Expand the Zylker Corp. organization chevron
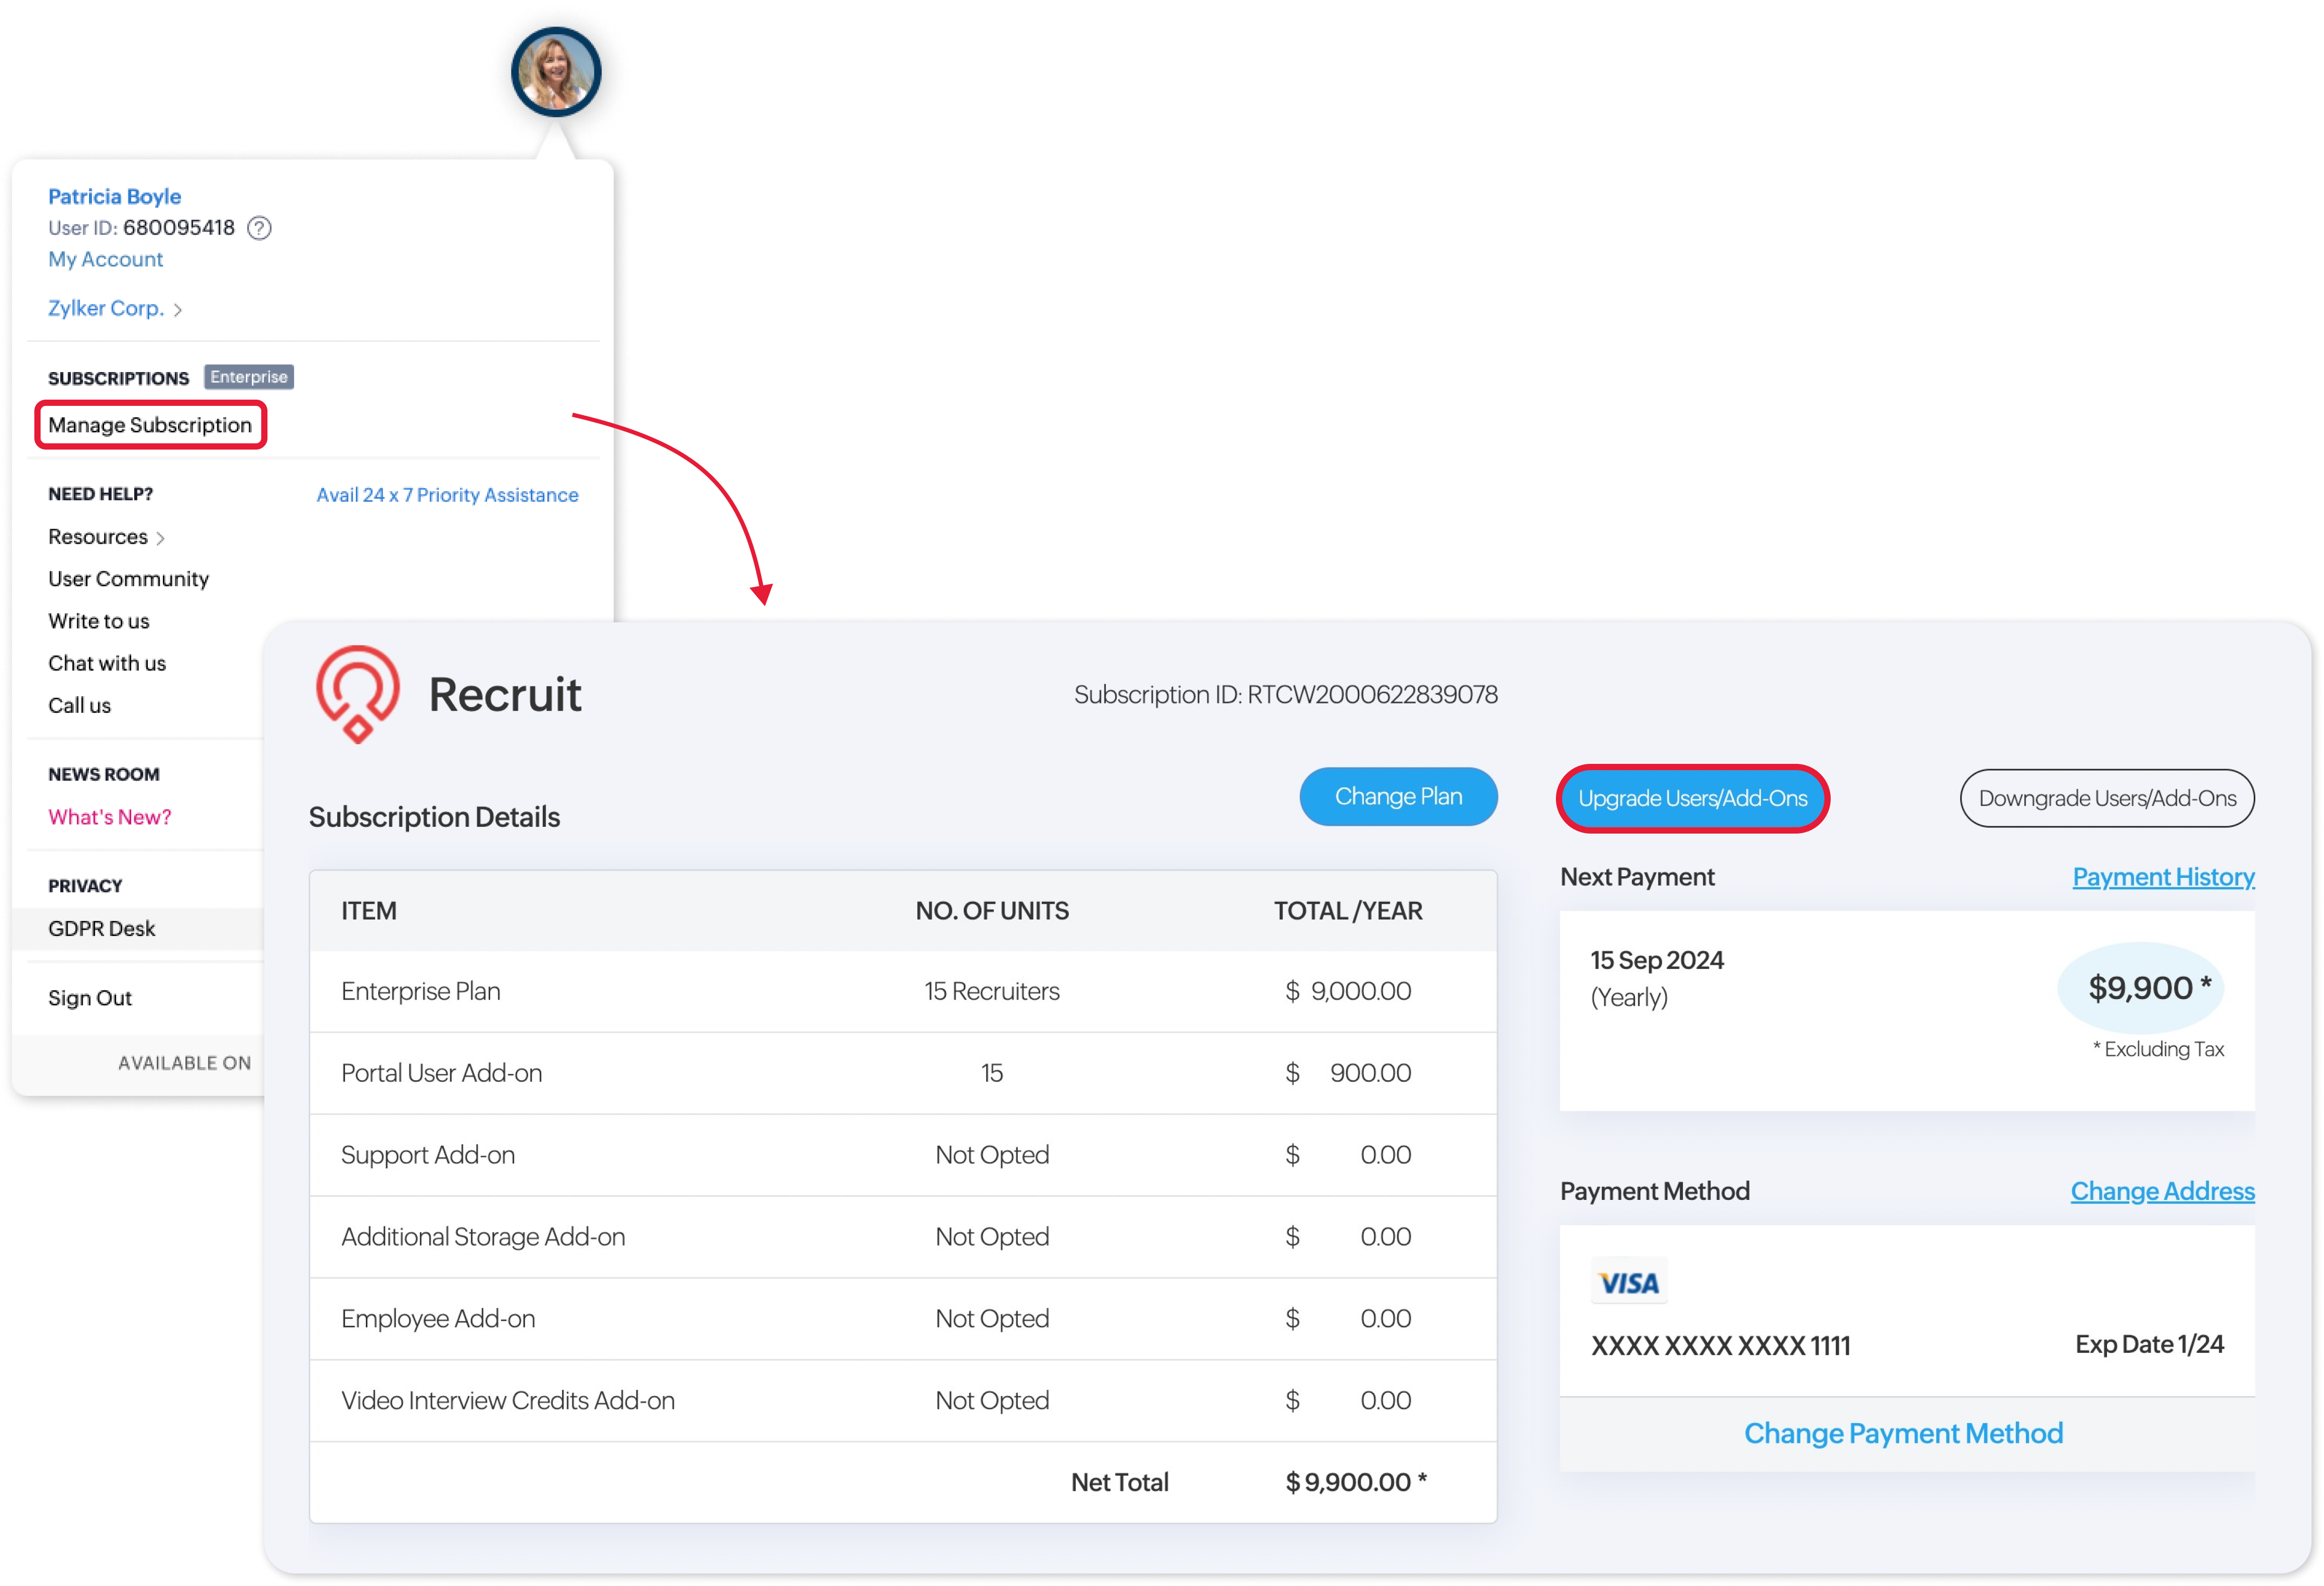 tap(178, 310)
